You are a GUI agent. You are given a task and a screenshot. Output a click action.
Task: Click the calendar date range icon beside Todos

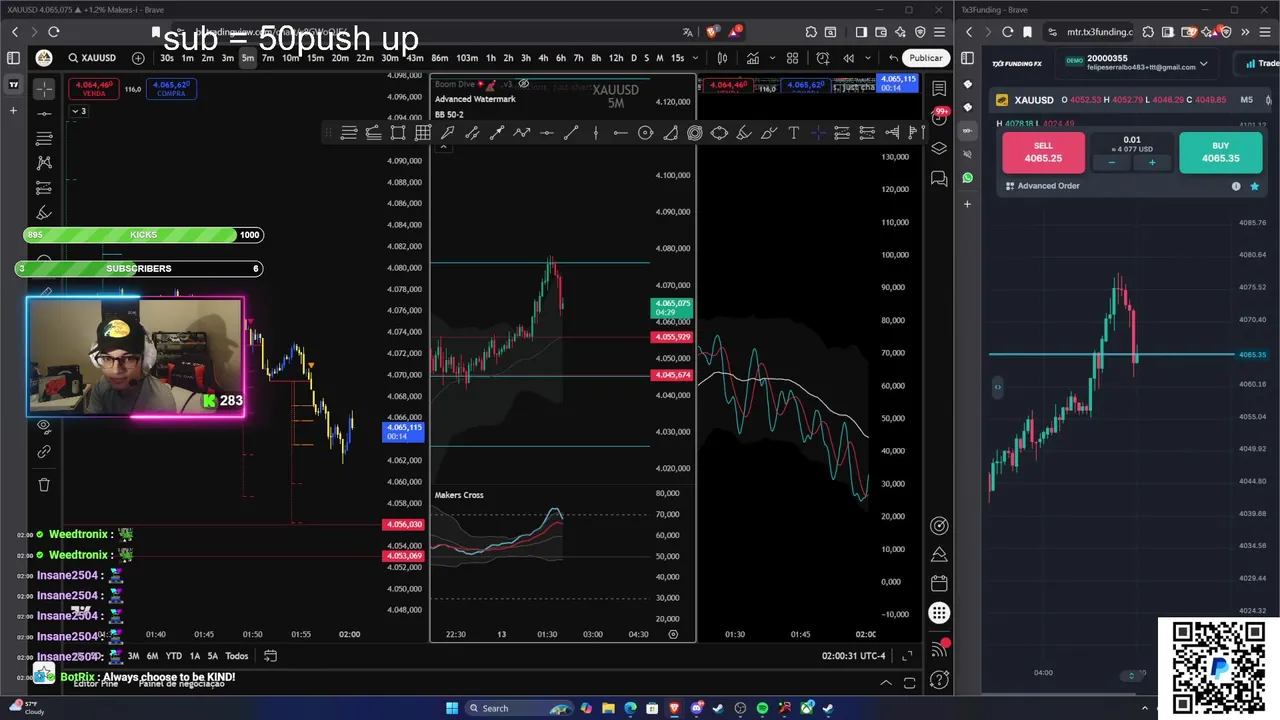[x=270, y=656]
